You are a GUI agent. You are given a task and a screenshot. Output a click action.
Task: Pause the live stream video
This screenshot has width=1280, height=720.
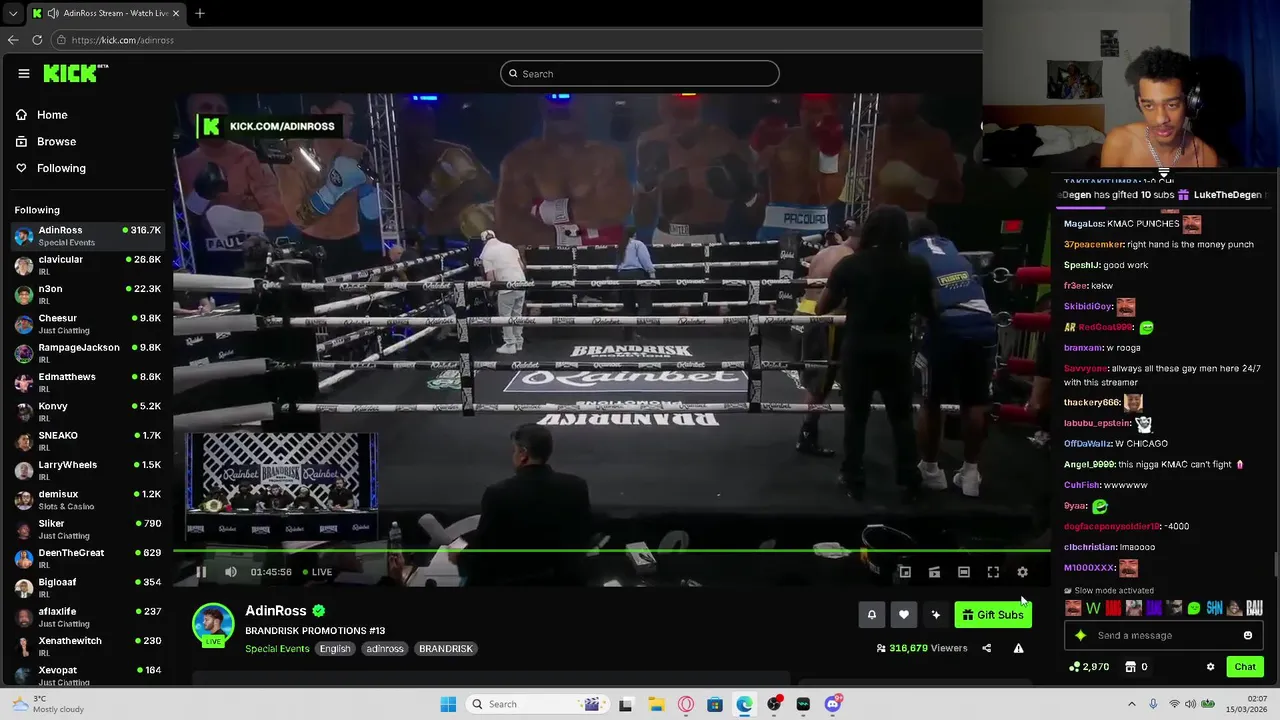click(201, 572)
